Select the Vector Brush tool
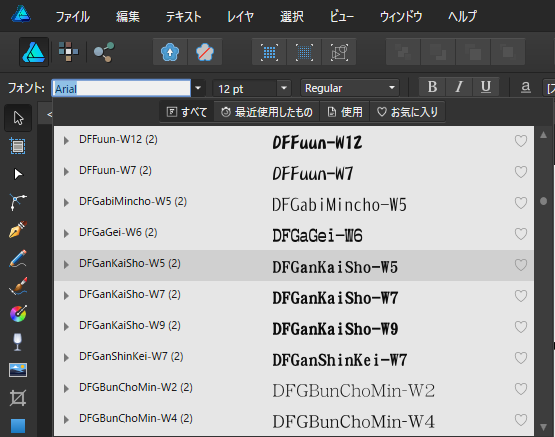Screen dimensions: 555x437 [x=18, y=286]
